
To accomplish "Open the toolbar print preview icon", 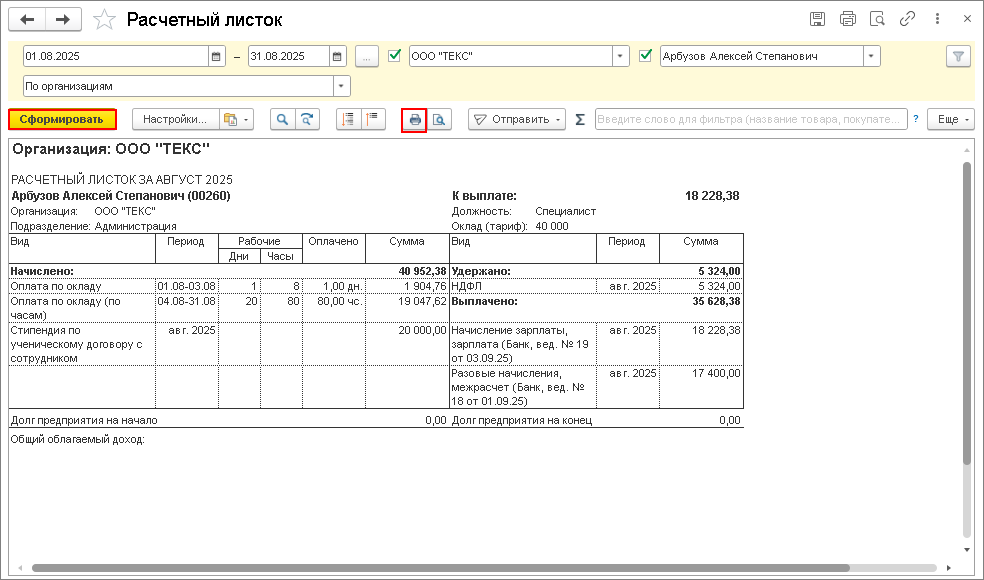I will [439, 119].
